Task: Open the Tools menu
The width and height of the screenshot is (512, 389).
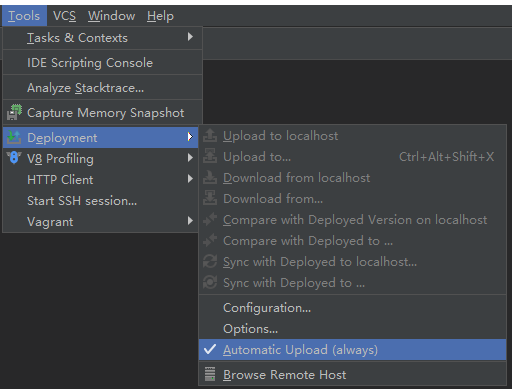Action: (24, 16)
